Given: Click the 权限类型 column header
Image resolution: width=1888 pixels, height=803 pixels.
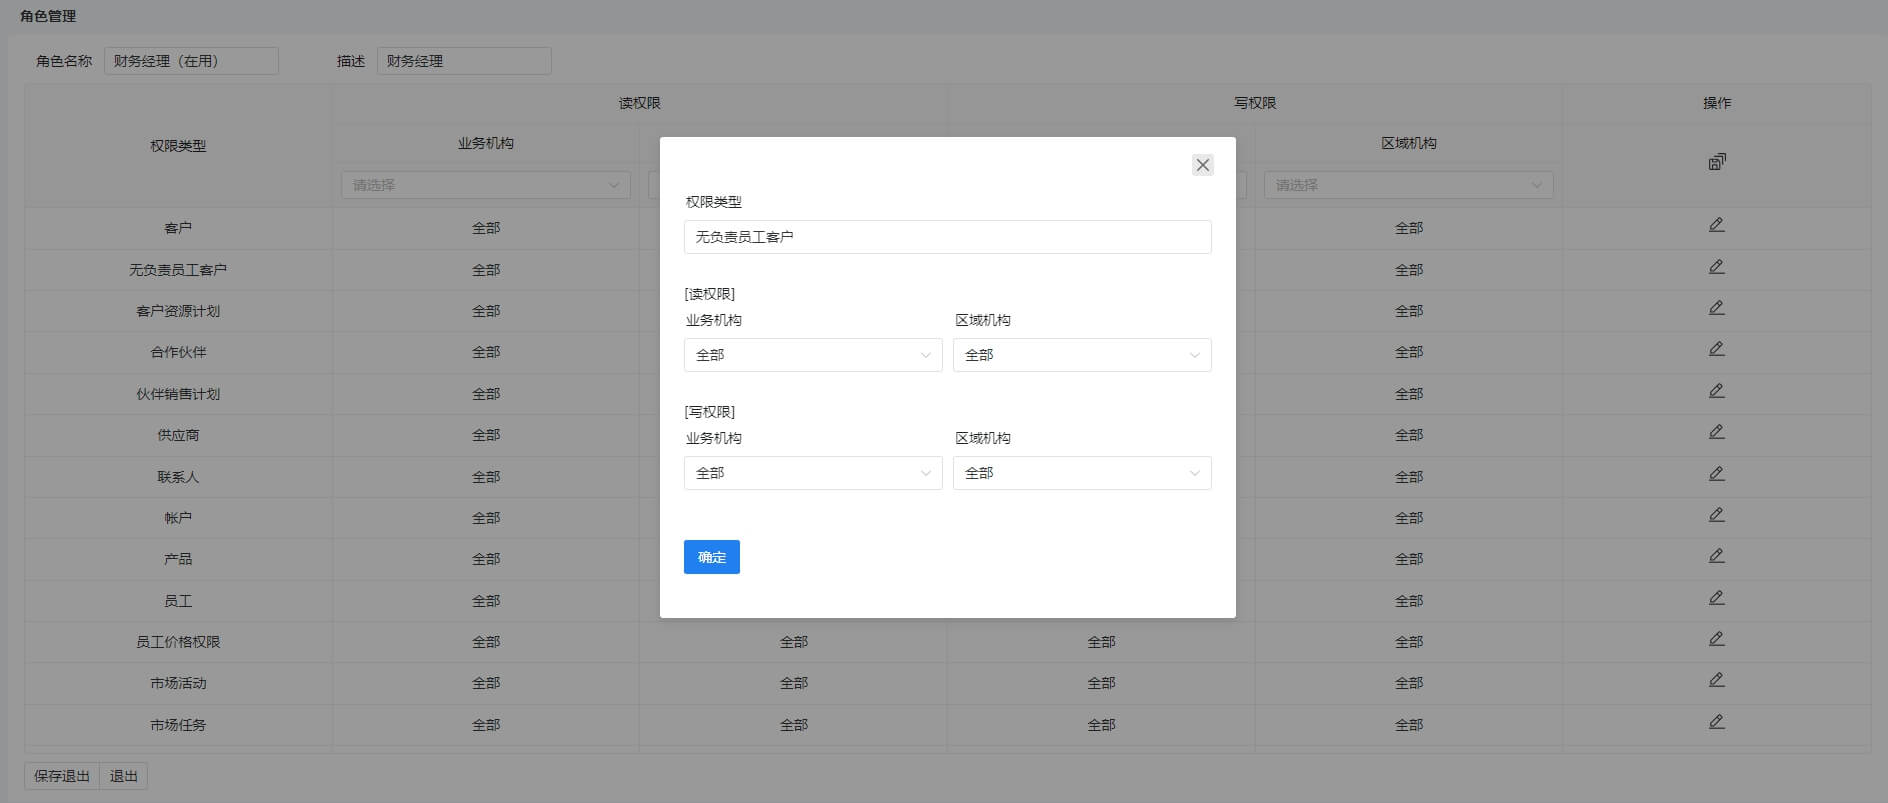Looking at the screenshot, I should click(178, 146).
